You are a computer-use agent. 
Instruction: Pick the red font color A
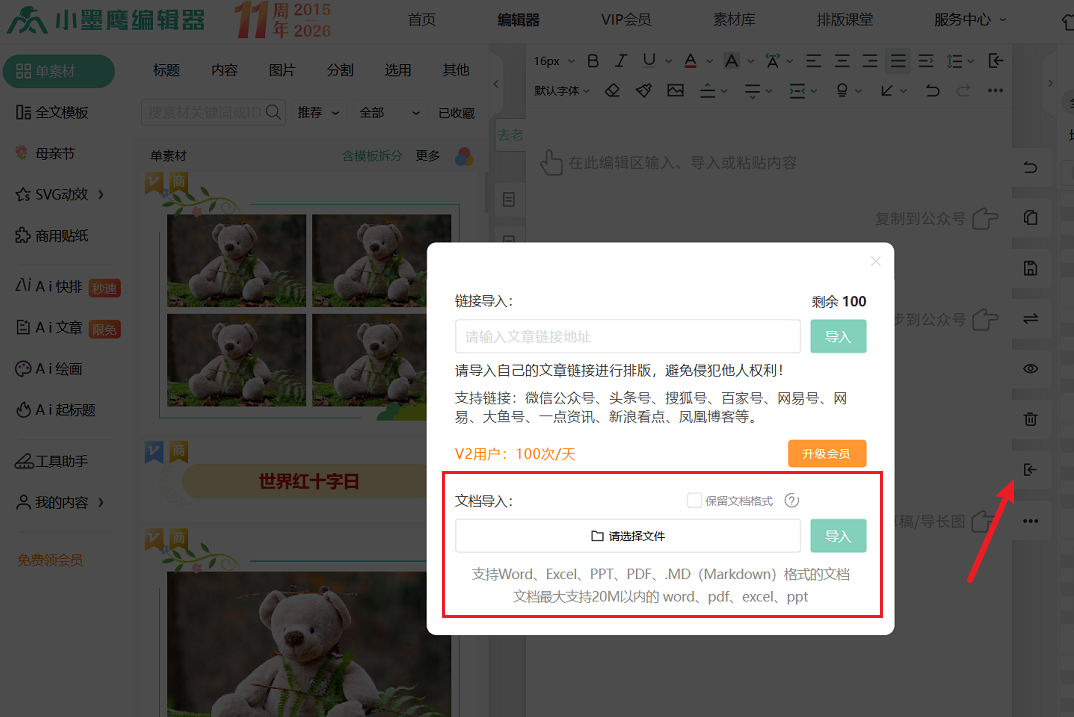(x=690, y=61)
